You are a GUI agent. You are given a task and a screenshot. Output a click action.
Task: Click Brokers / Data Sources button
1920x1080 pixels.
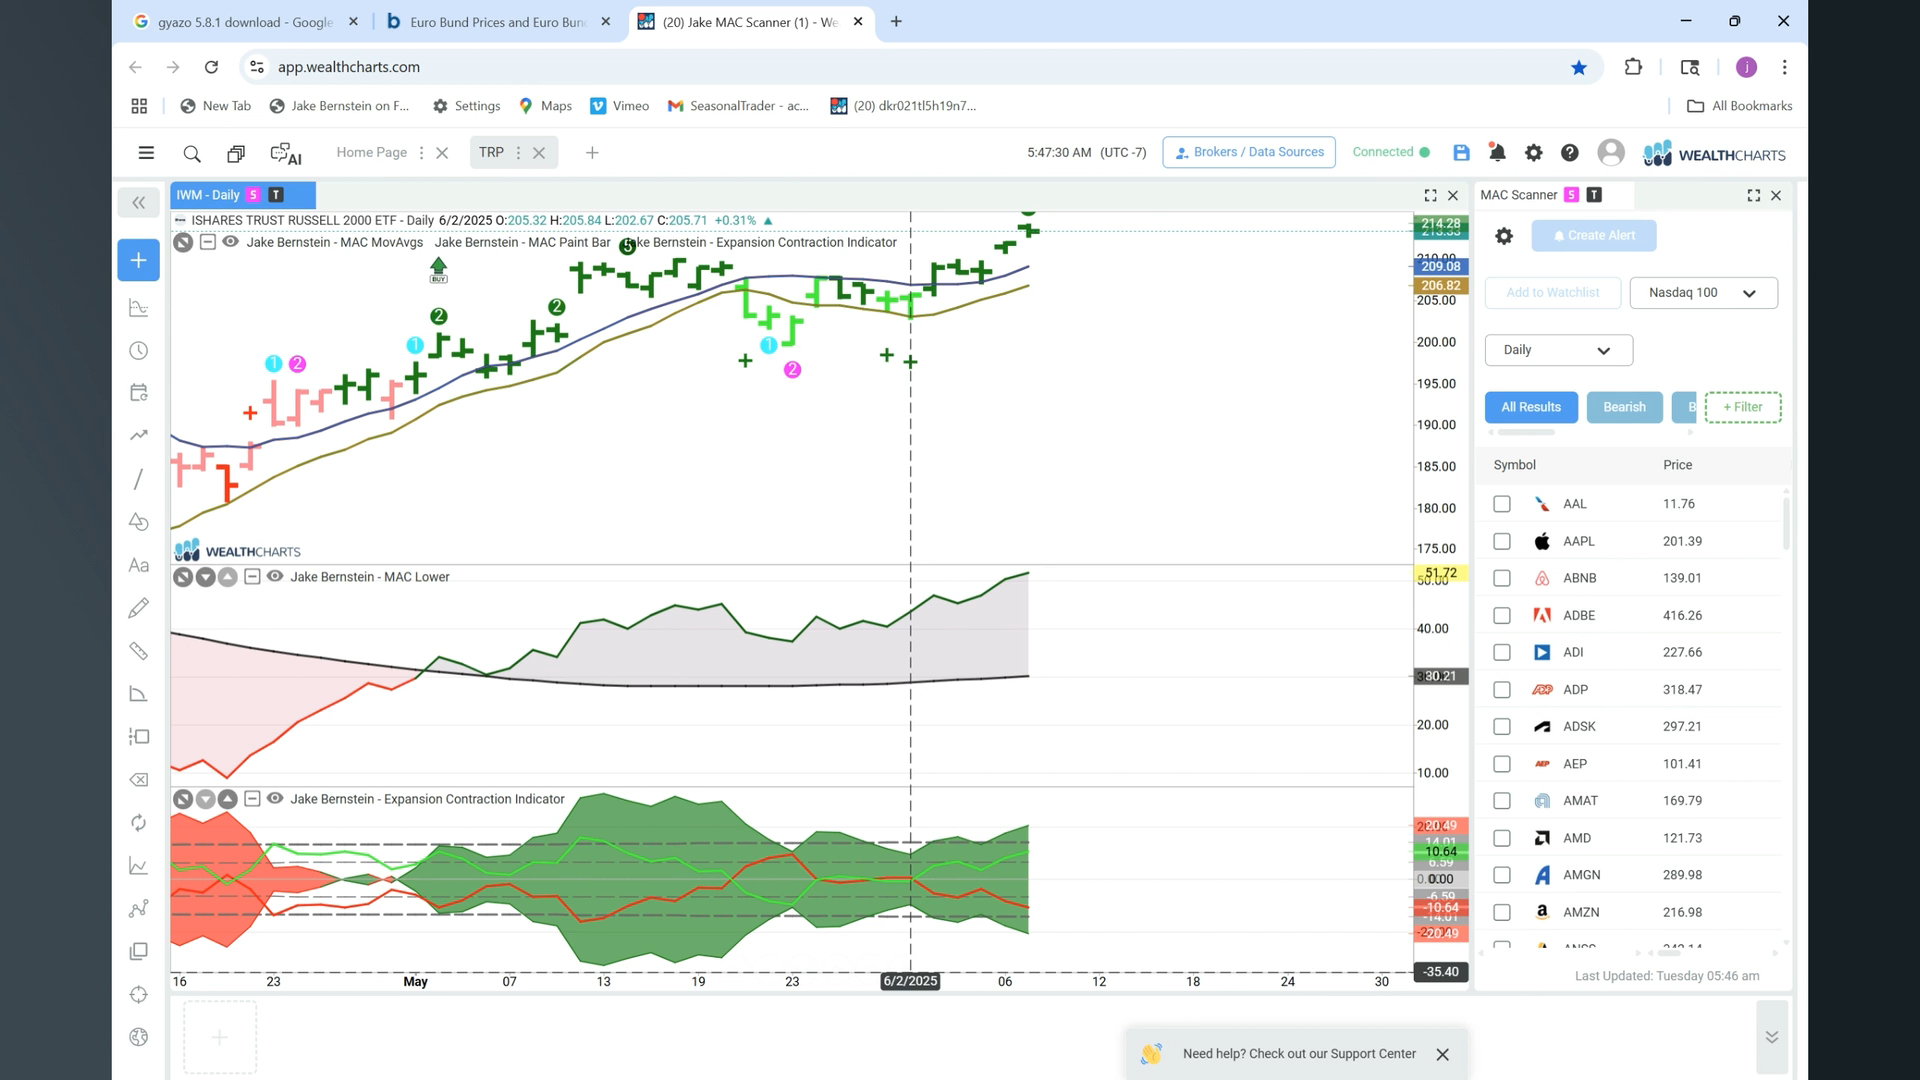click(x=1249, y=152)
